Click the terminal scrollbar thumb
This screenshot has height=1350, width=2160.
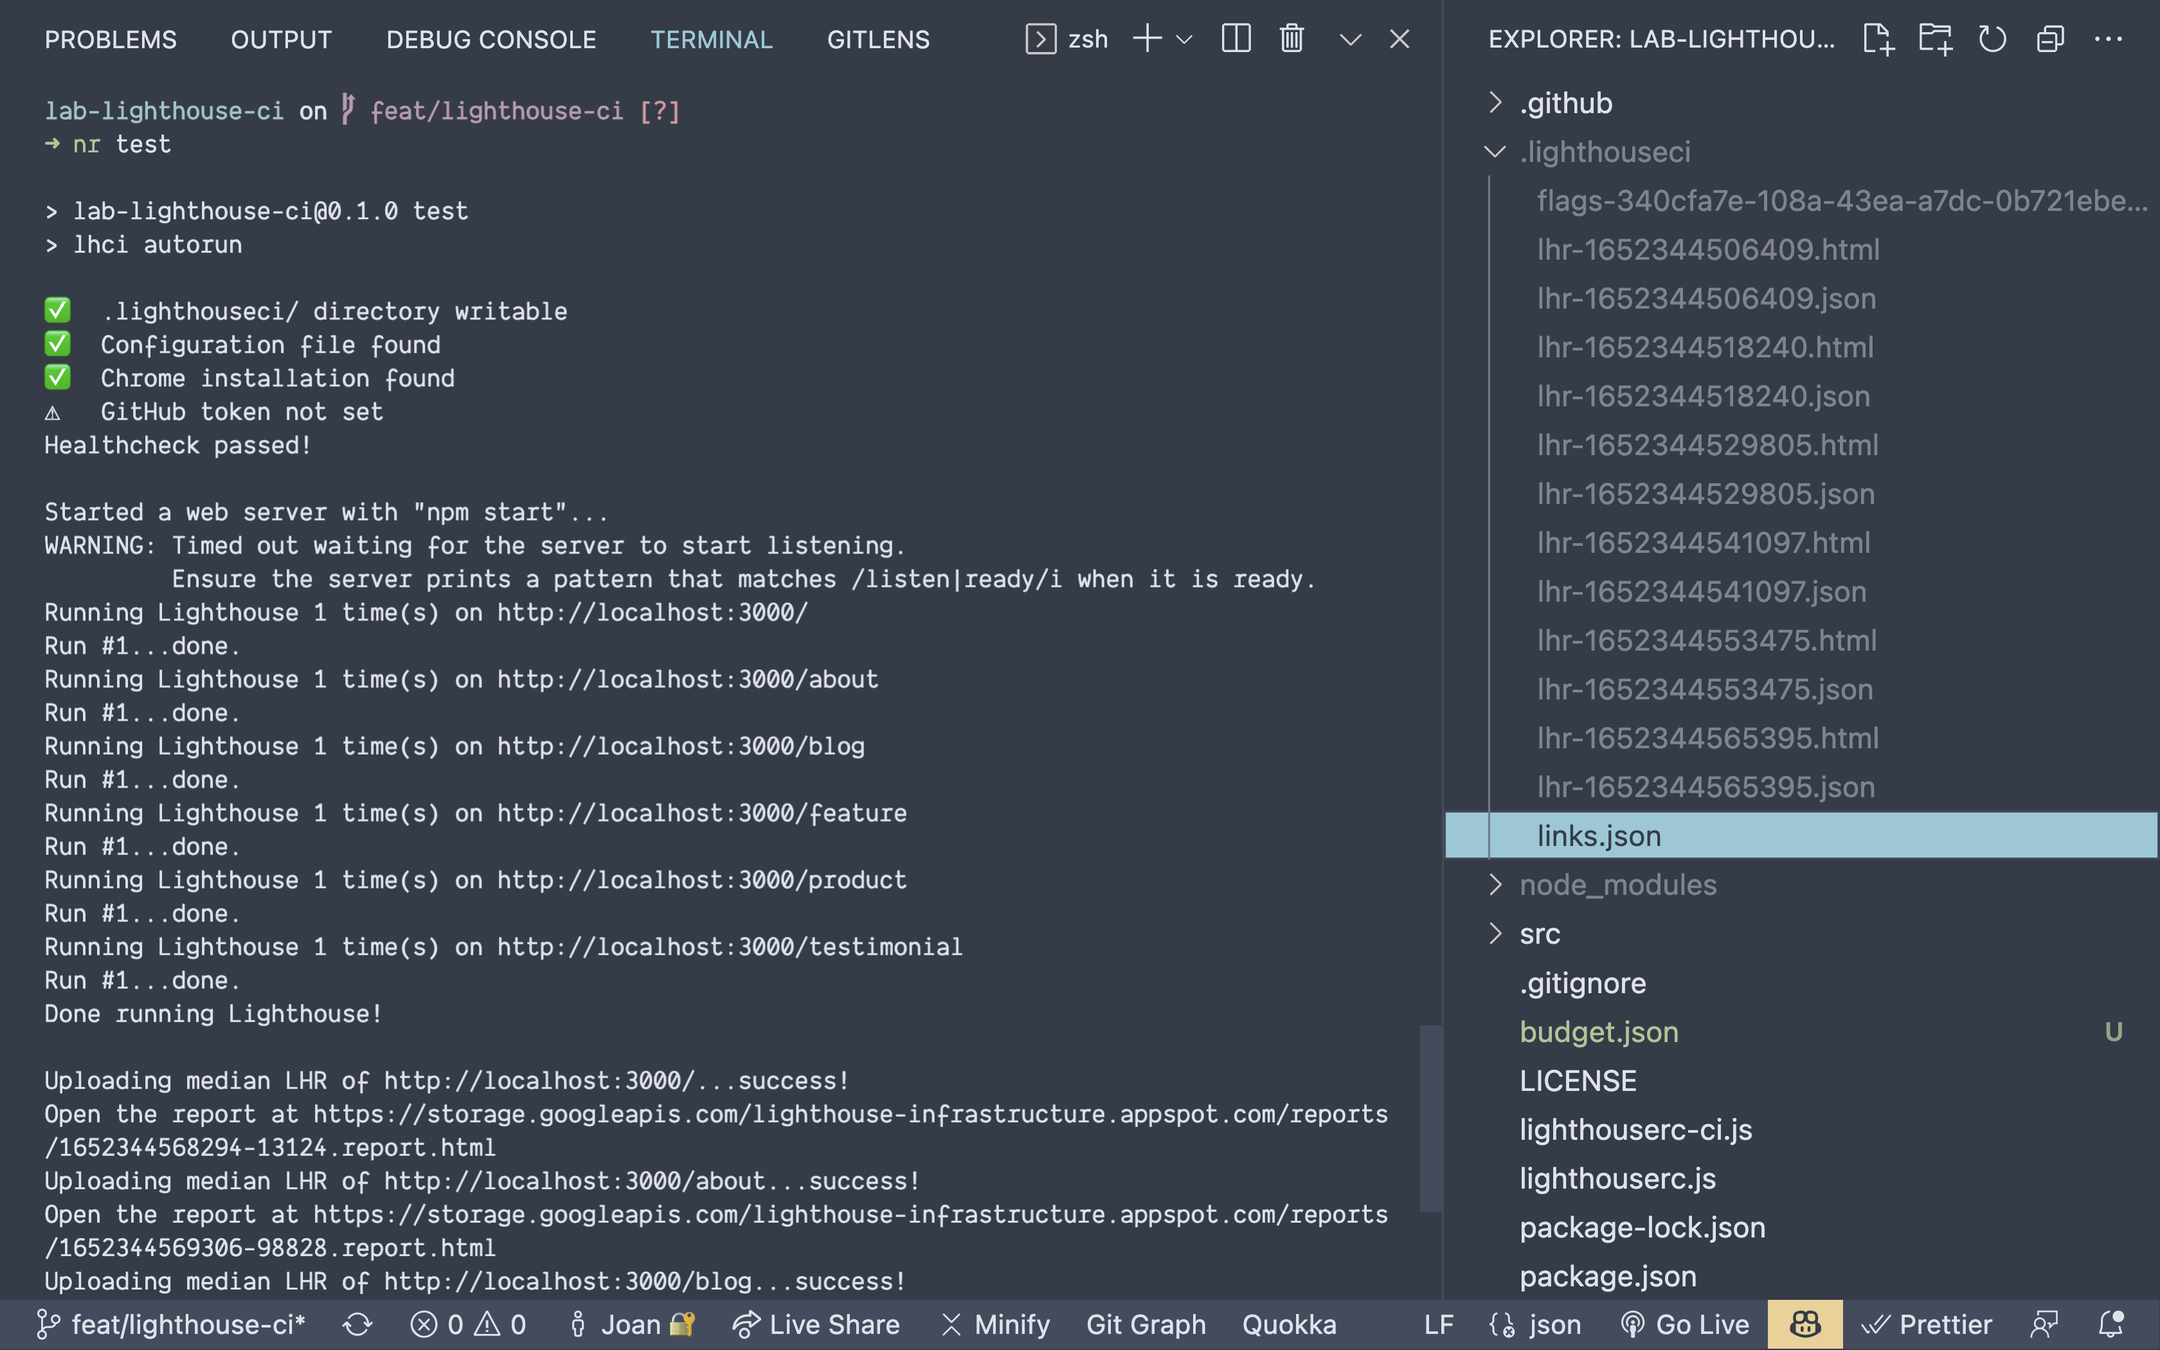coord(1430,1117)
